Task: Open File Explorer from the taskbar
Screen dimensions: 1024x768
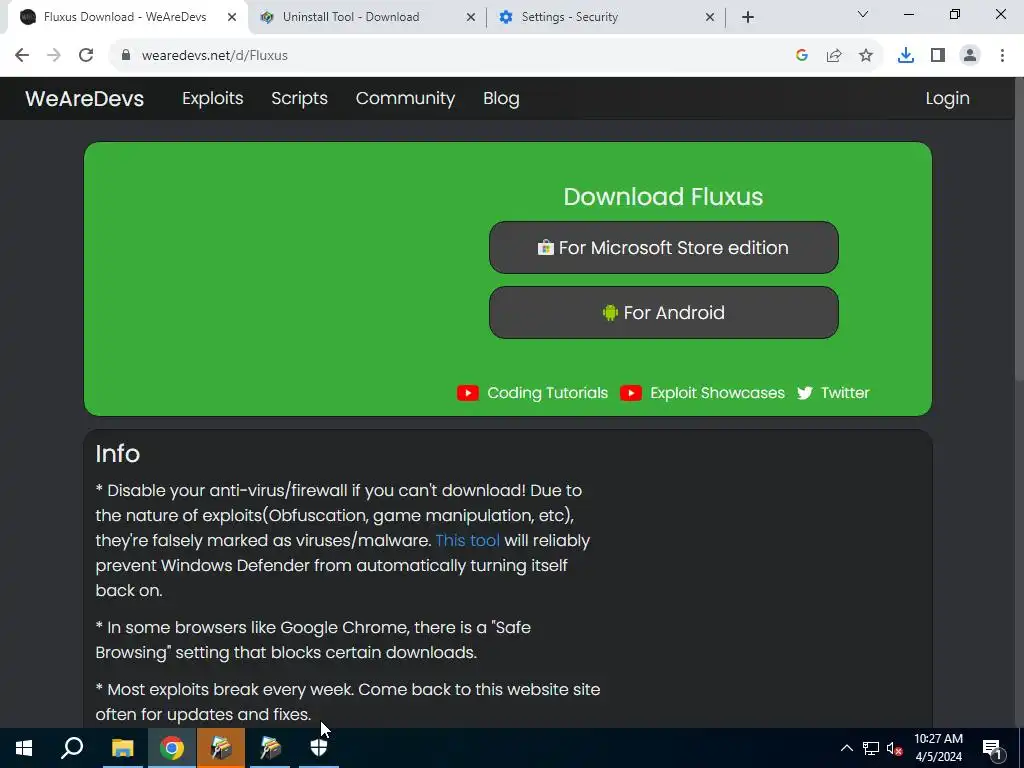Action: coord(122,748)
